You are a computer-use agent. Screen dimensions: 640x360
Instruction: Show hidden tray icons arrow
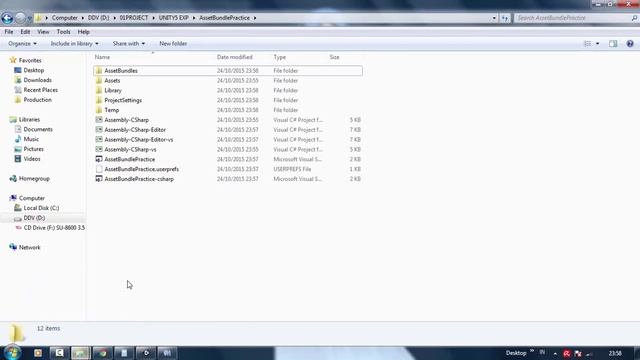[555, 353]
